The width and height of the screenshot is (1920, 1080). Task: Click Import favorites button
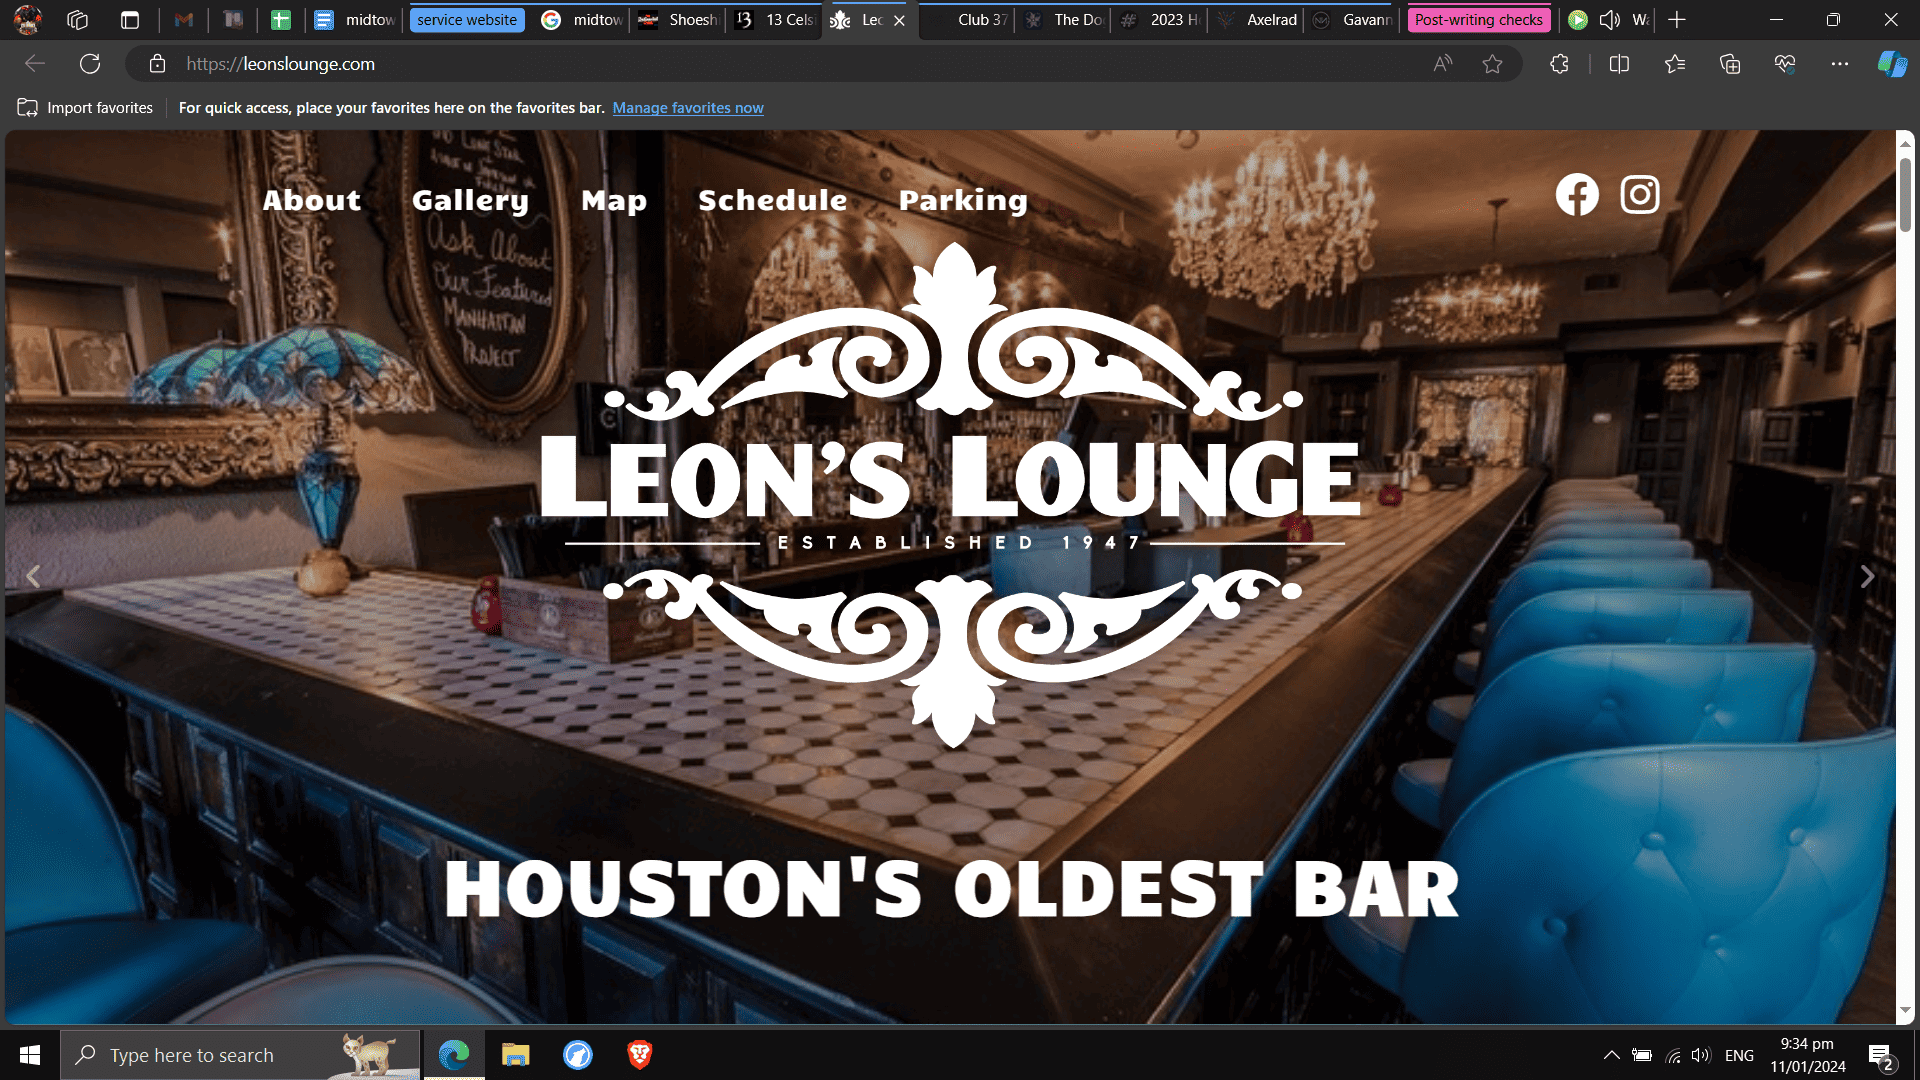coord(85,108)
